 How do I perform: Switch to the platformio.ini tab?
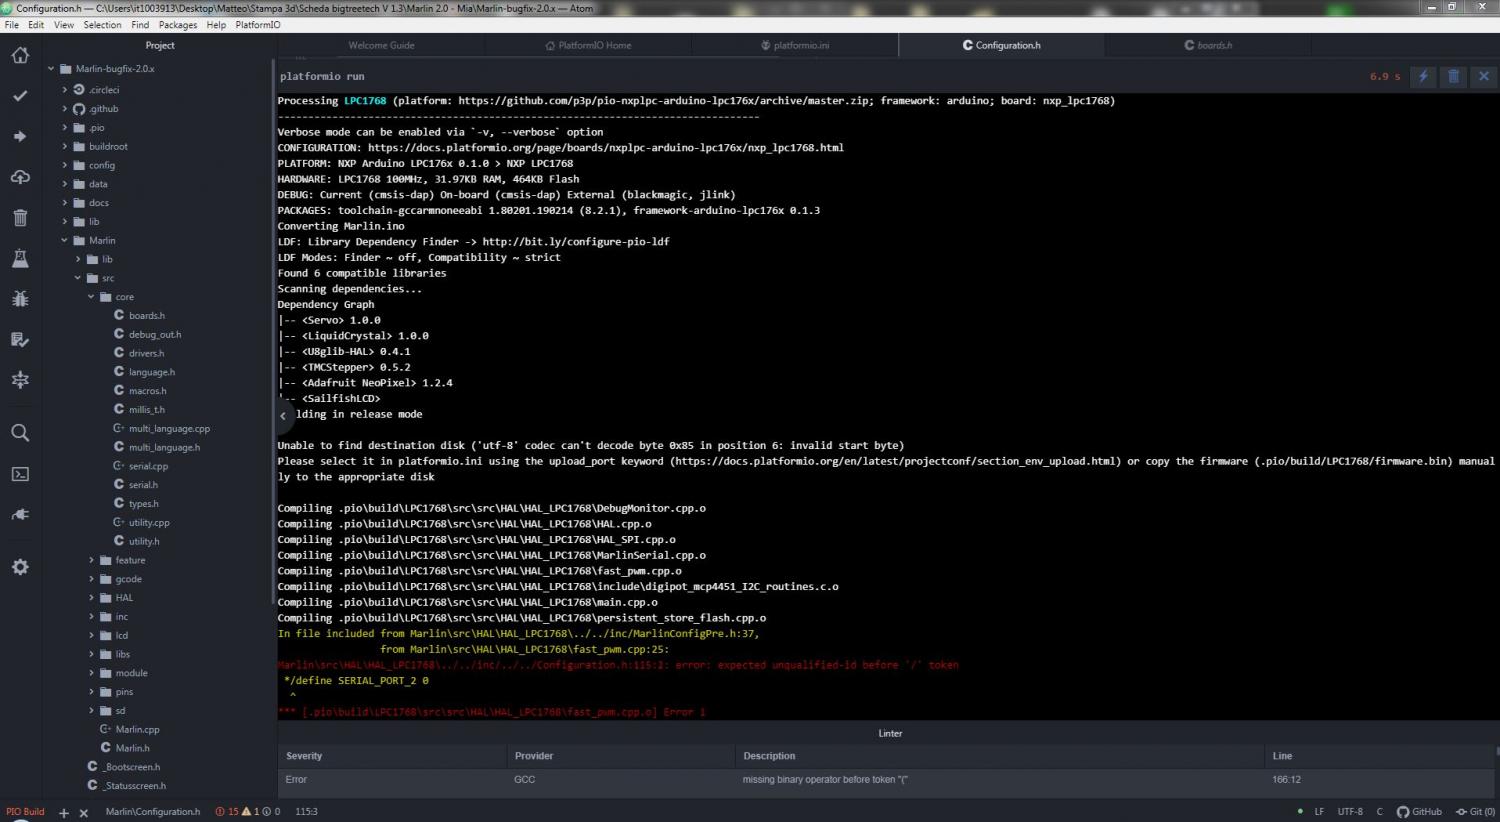pos(795,45)
